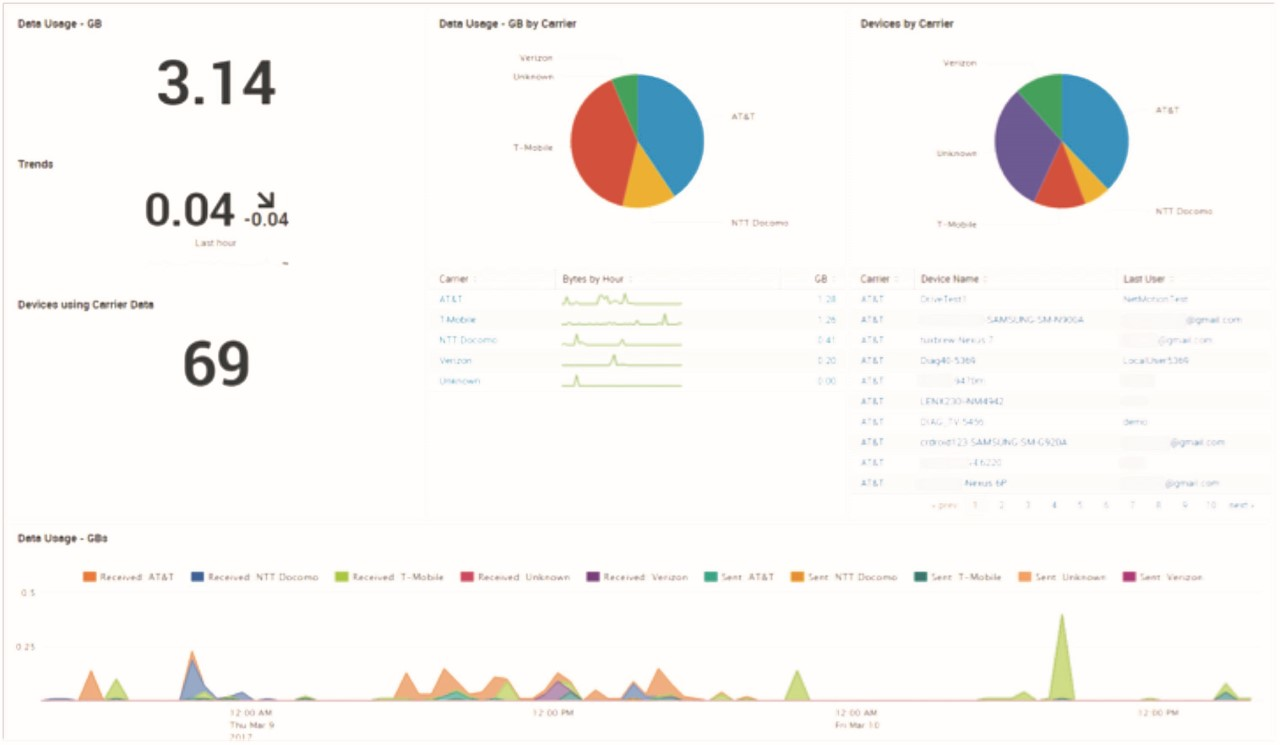The width and height of the screenshot is (1280, 745).
Task: Toggle the Received: T-Mobile legend series
Action: point(388,577)
